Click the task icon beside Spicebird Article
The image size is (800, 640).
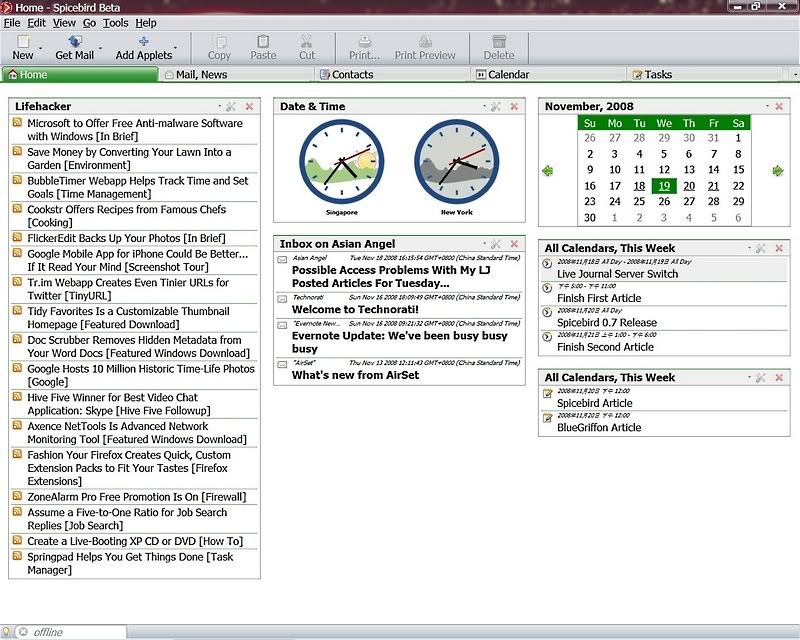point(547,393)
